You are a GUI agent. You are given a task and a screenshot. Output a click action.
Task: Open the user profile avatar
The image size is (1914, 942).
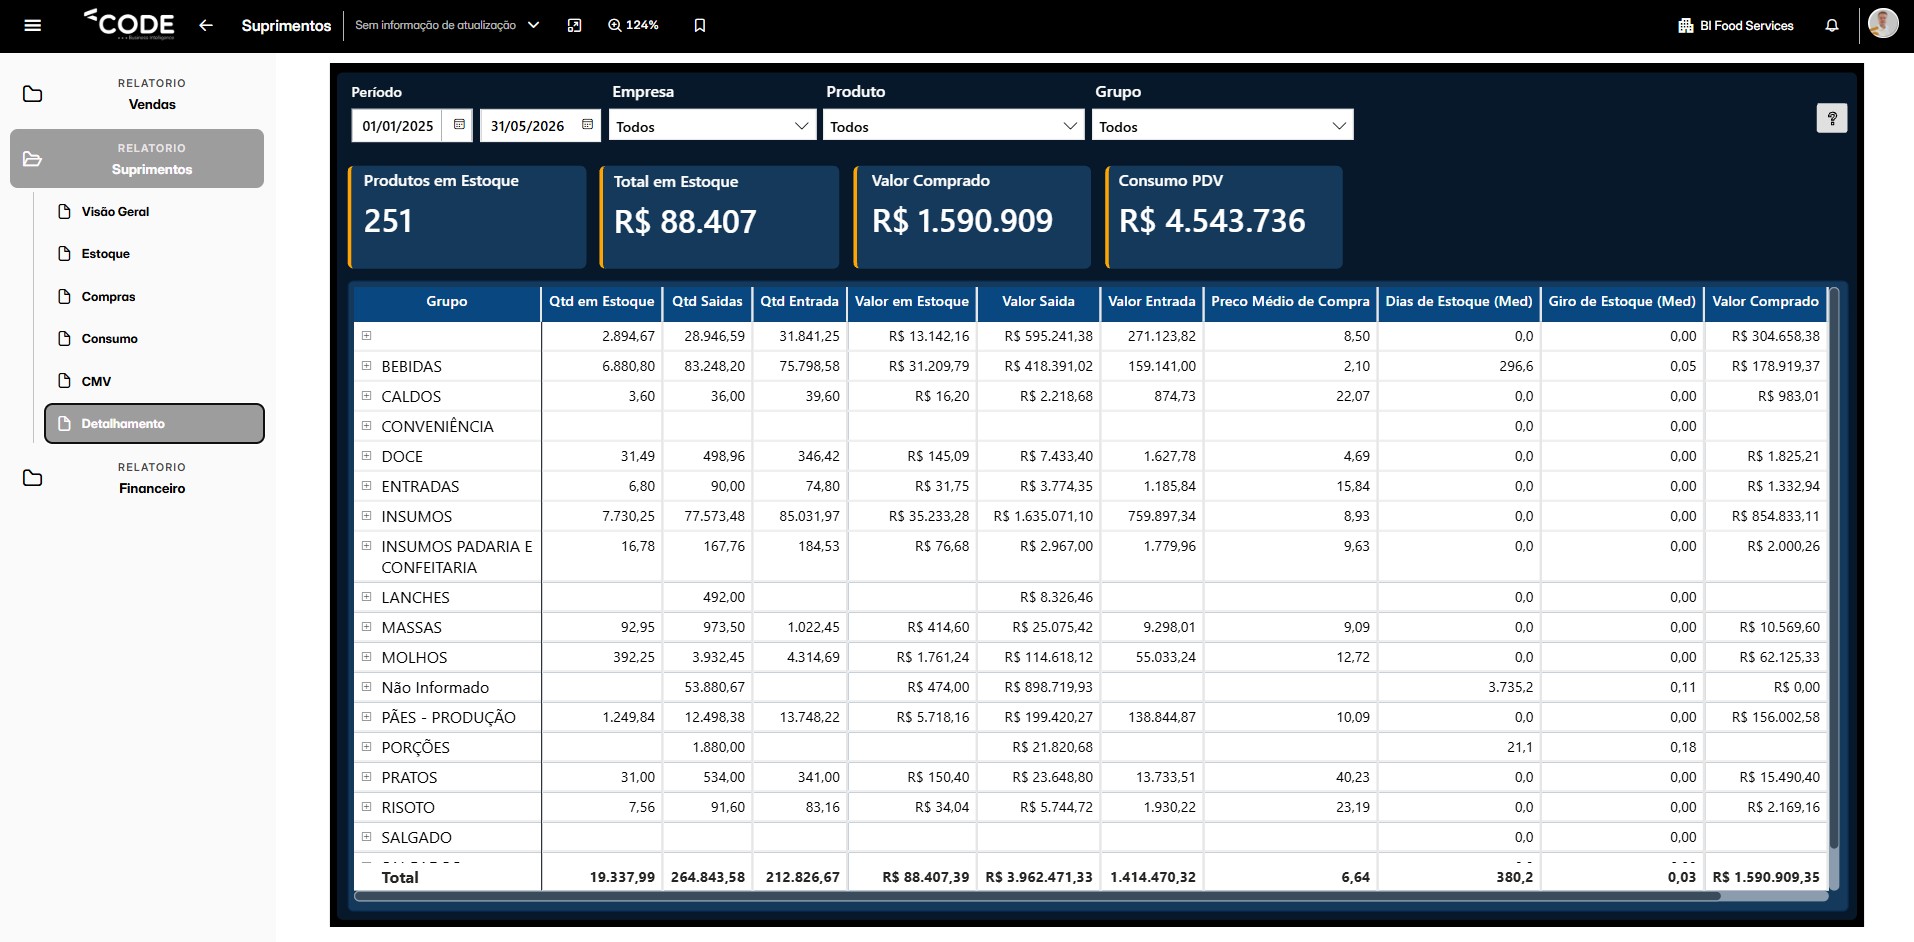[x=1883, y=23]
